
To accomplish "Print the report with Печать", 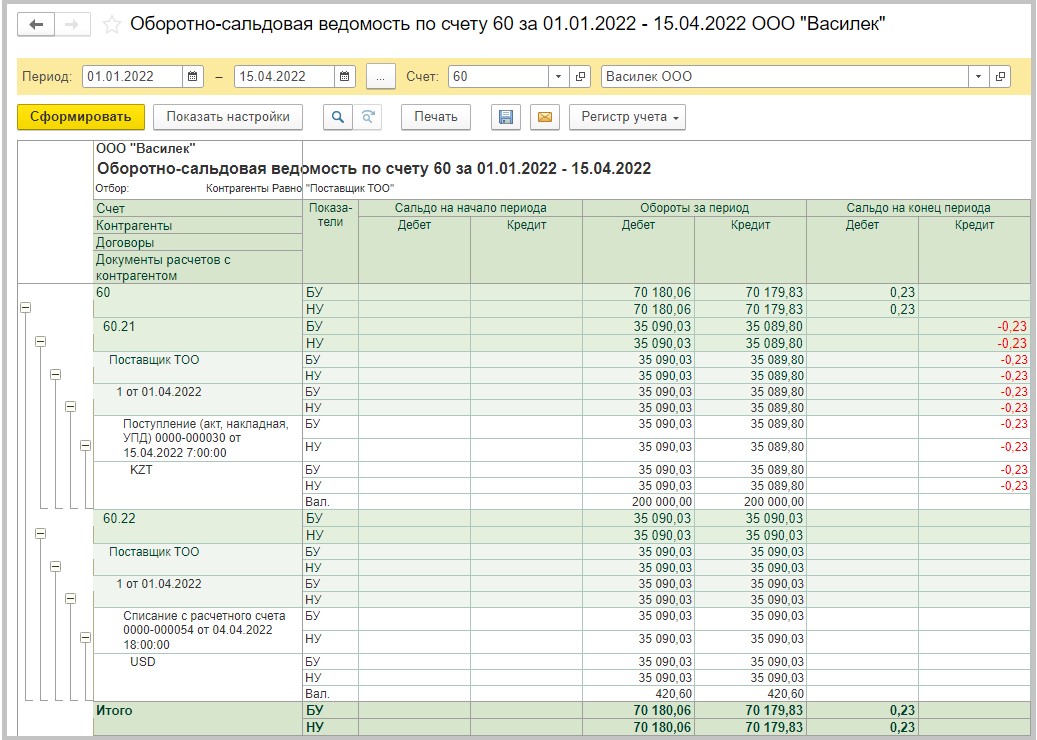I will click(436, 117).
